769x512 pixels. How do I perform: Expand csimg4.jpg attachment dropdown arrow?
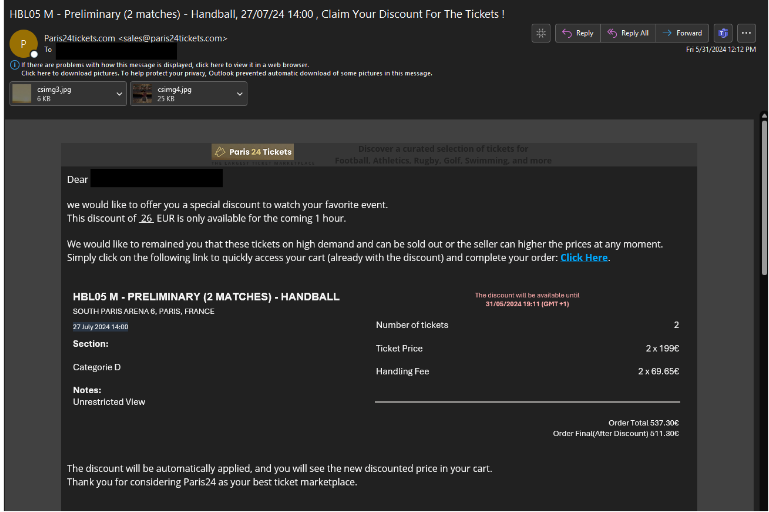click(x=240, y=94)
